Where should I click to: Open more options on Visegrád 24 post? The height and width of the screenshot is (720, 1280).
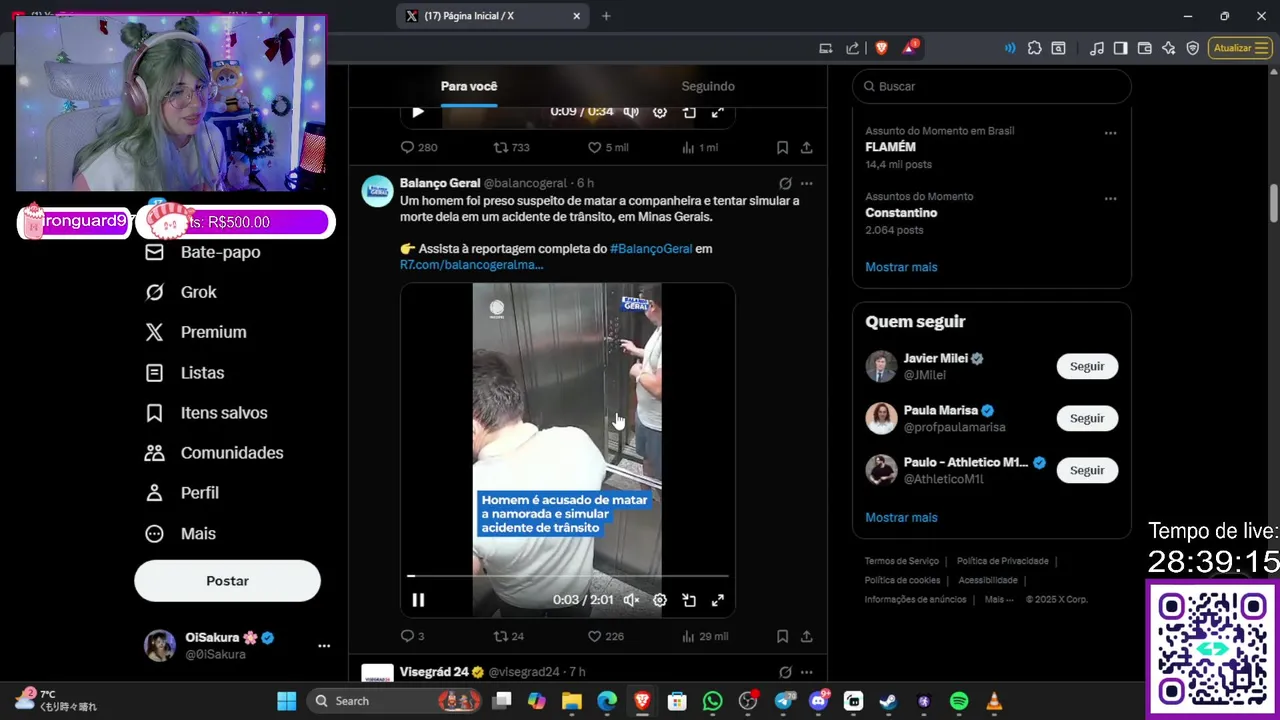[806, 672]
